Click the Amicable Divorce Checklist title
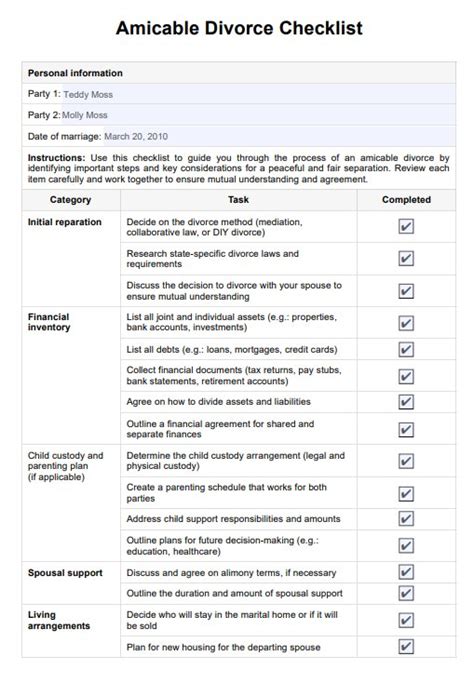Viewport: 474px width, 683px height. 239,28
